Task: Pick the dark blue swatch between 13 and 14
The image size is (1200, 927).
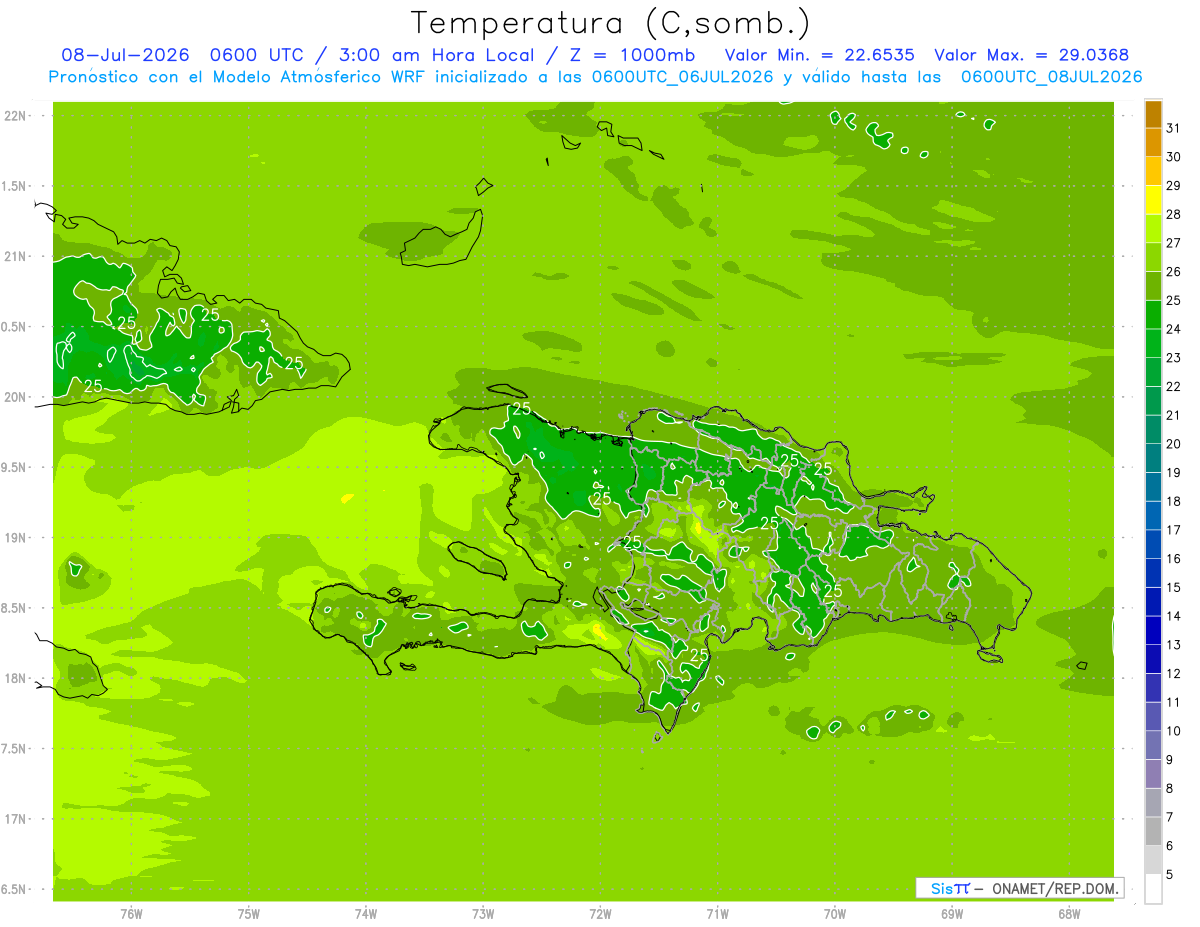Action: [x=1153, y=631]
